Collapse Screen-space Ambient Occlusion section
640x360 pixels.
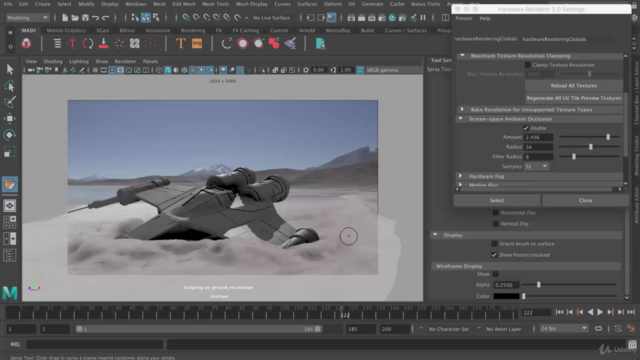pyautogui.click(x=461, y=119)
